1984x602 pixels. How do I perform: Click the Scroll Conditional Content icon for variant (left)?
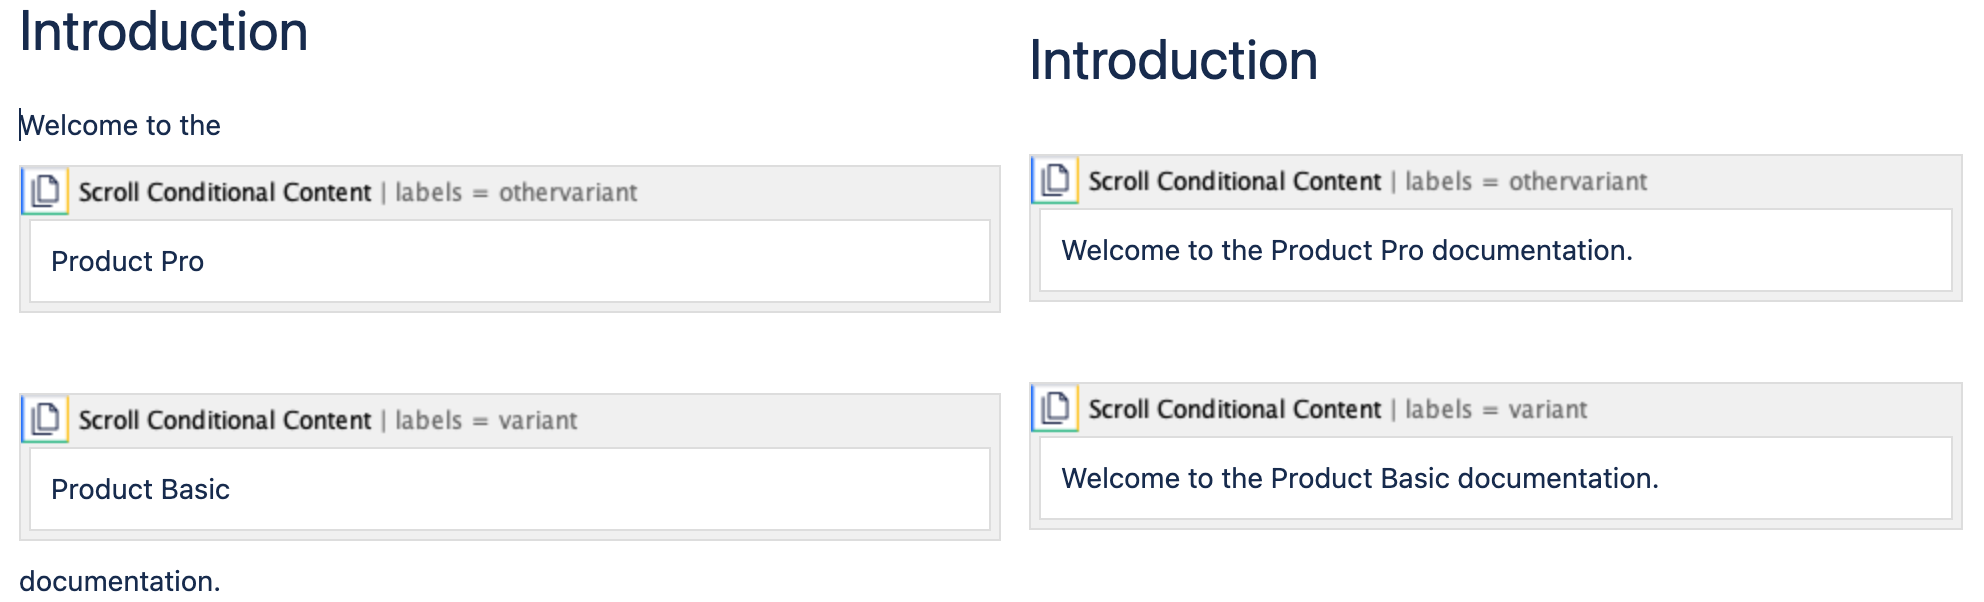click(x=44, y=419)
